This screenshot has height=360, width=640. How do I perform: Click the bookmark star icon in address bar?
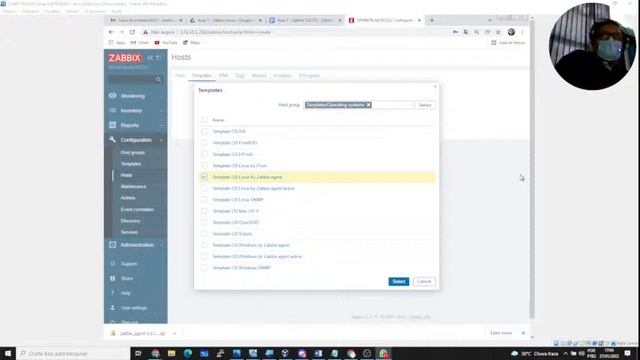click(498, 32)
